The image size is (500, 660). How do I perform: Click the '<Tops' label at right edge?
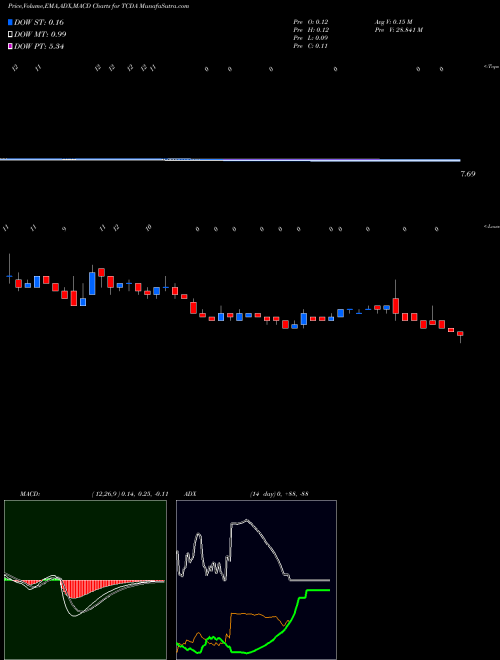click(x=491, y=66)
